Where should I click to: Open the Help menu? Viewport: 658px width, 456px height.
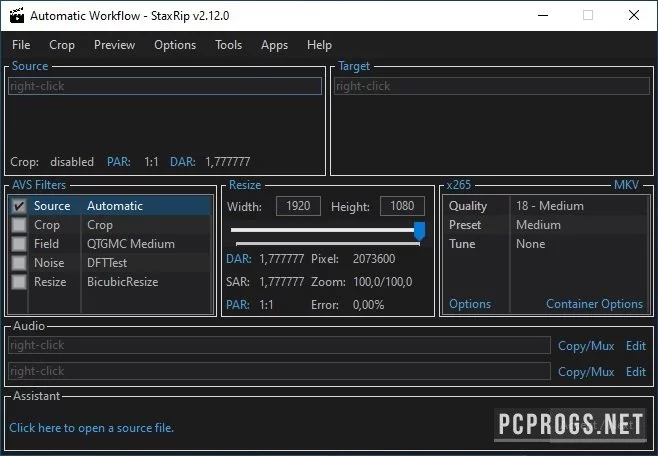tap(319, 45)
